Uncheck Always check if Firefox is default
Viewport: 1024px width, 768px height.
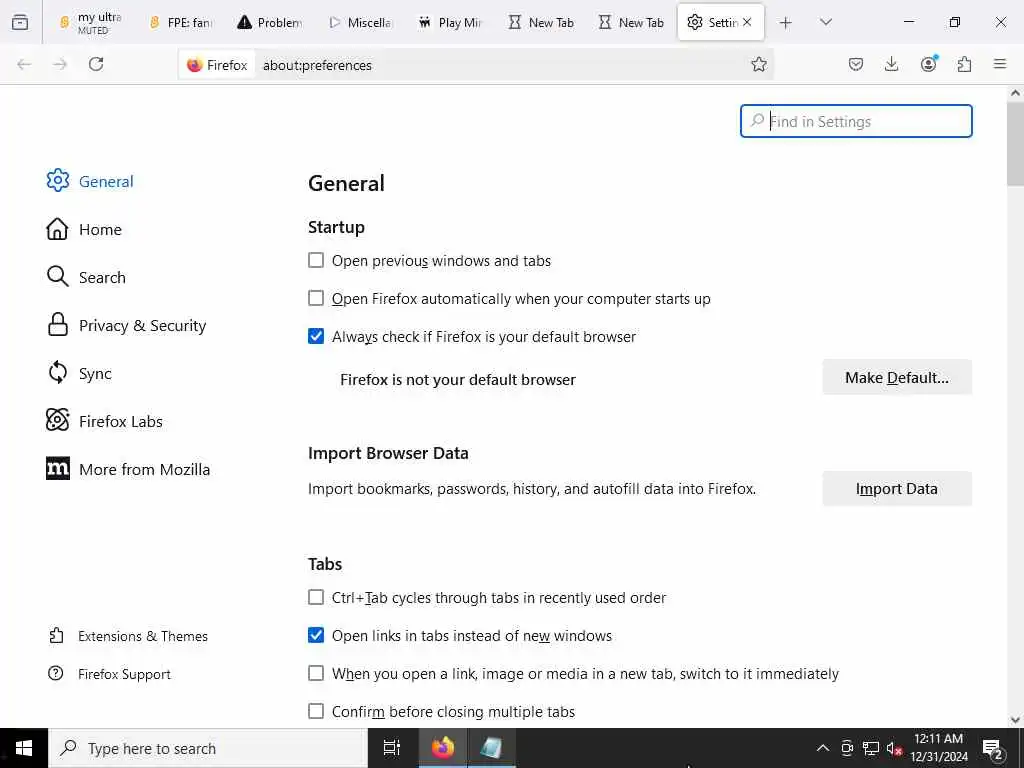316,337
